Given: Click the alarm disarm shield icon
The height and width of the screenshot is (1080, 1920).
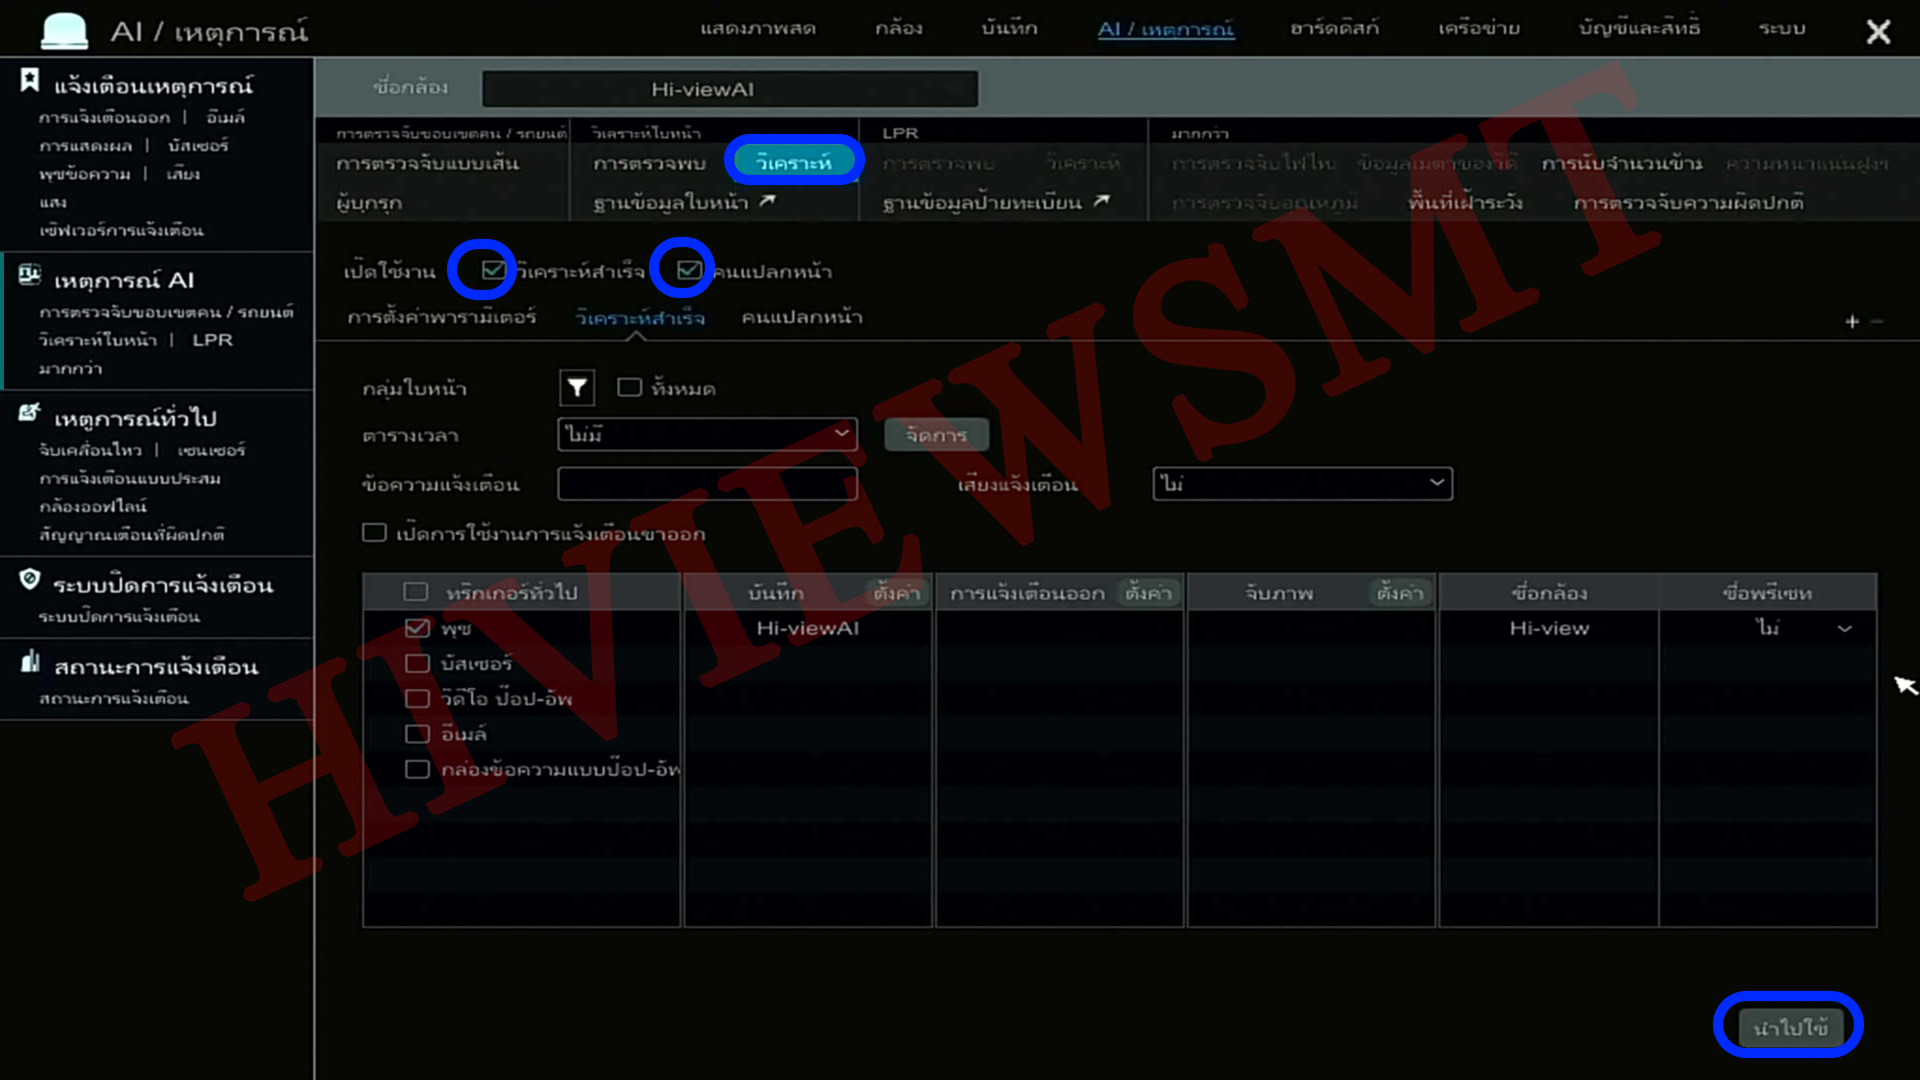Looking at the screenshot, I should pos(30,580).
